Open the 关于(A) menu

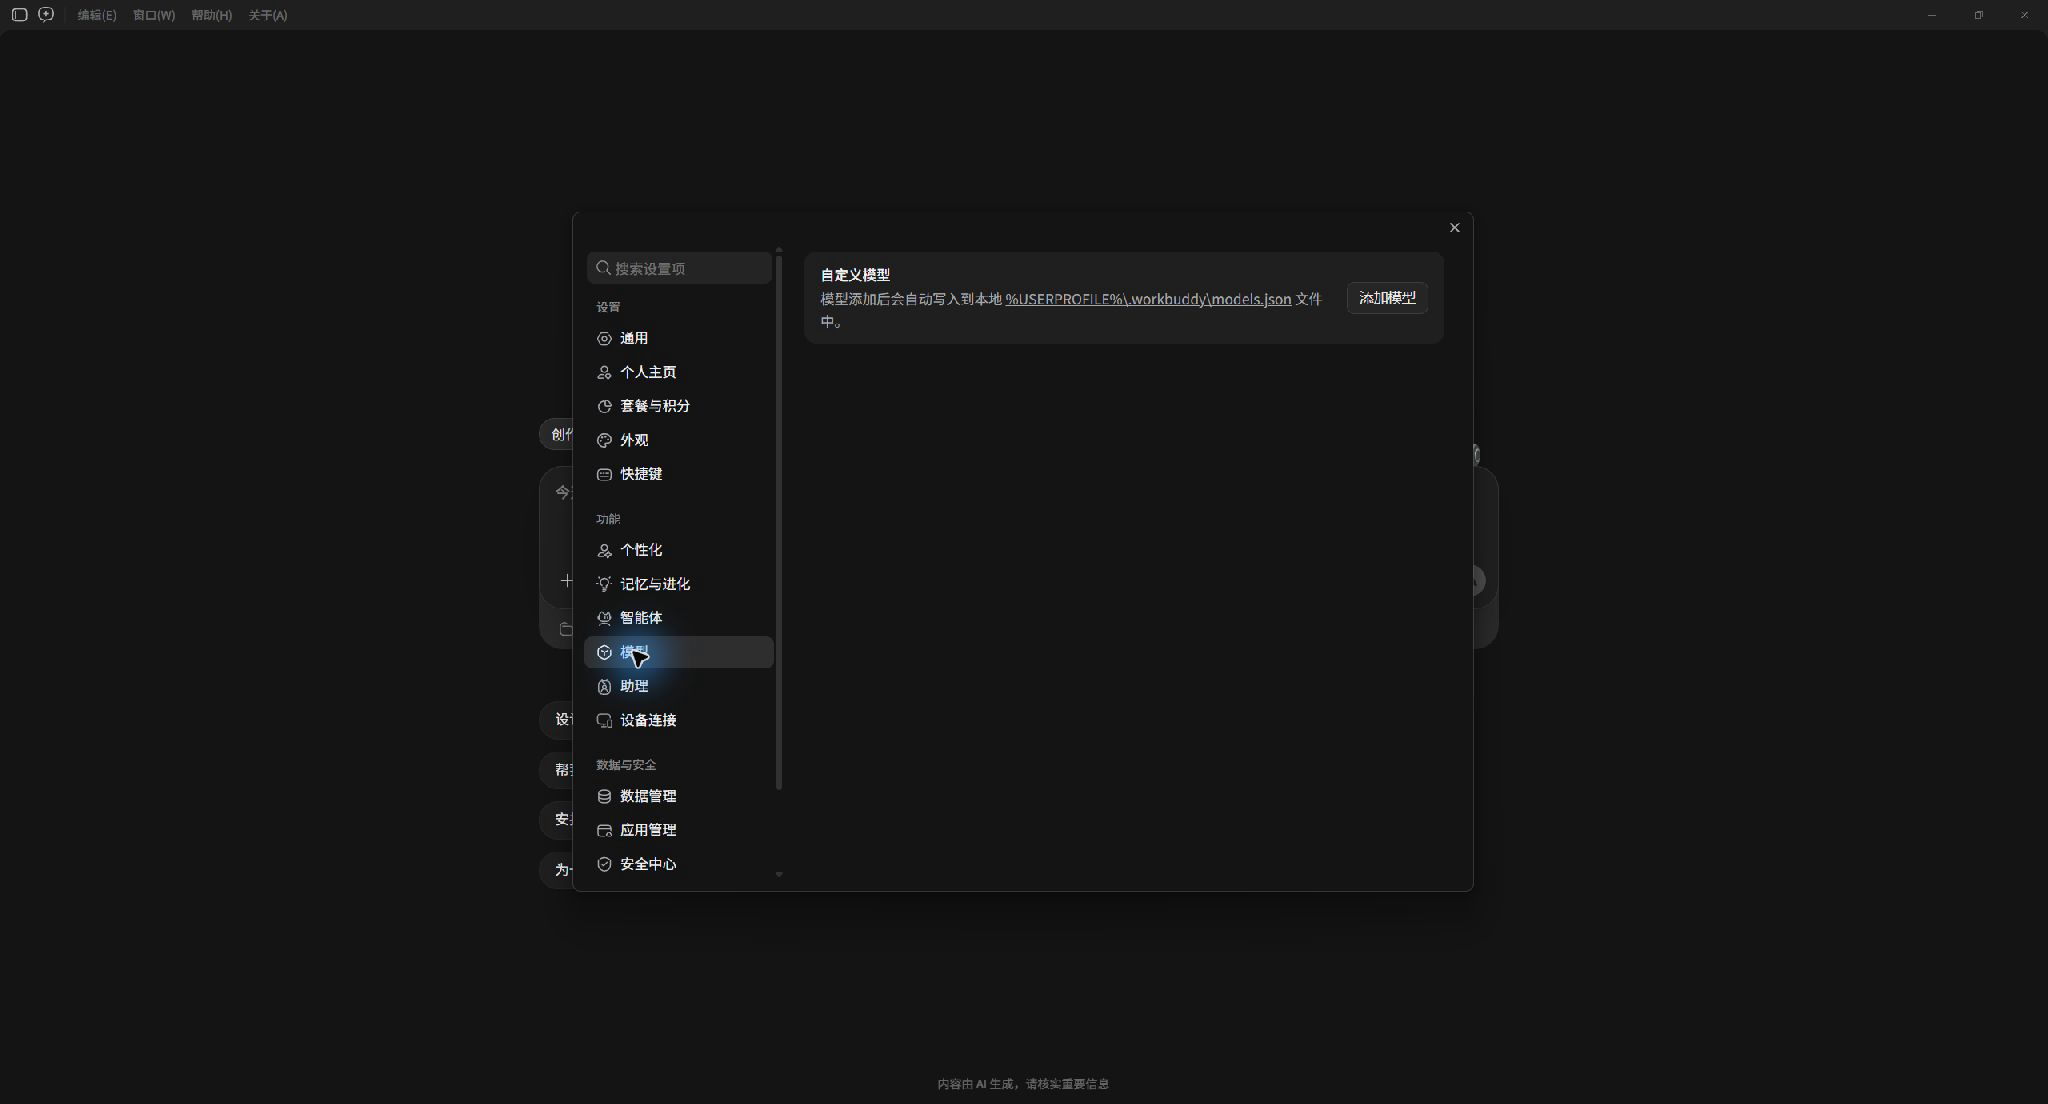pyautogui.click(x=268, y=15)
